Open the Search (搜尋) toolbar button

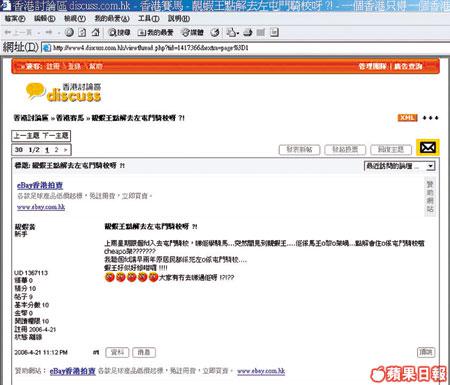[119, 32]
